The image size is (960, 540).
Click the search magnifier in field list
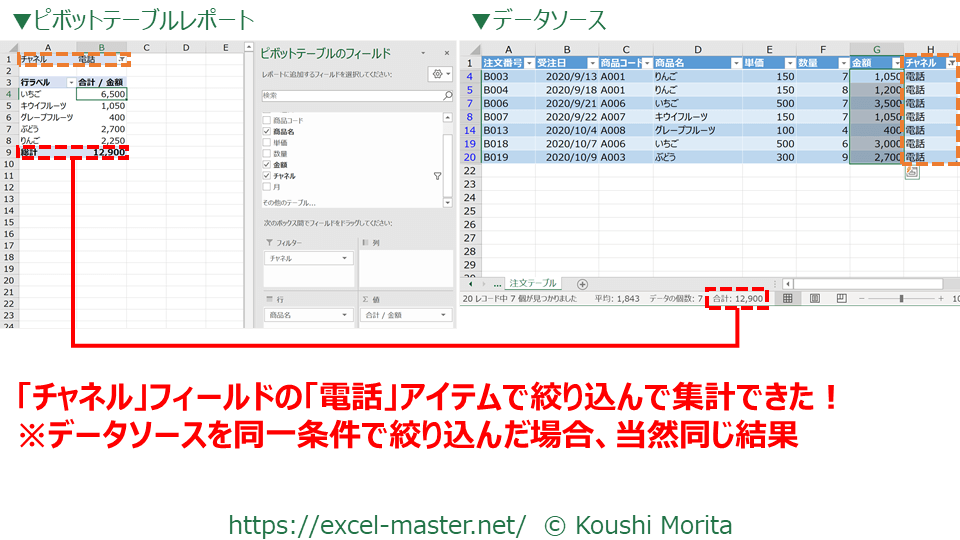[447, 96]
